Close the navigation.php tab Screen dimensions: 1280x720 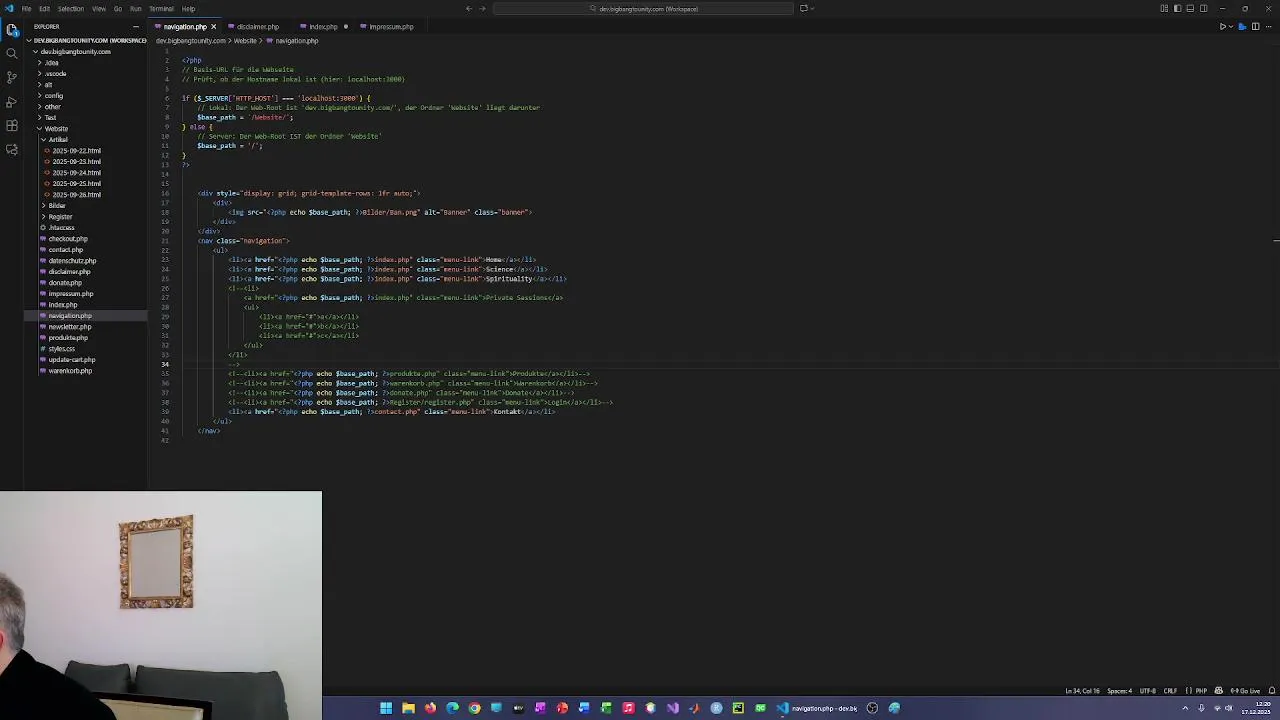click(x=213, y=27)
